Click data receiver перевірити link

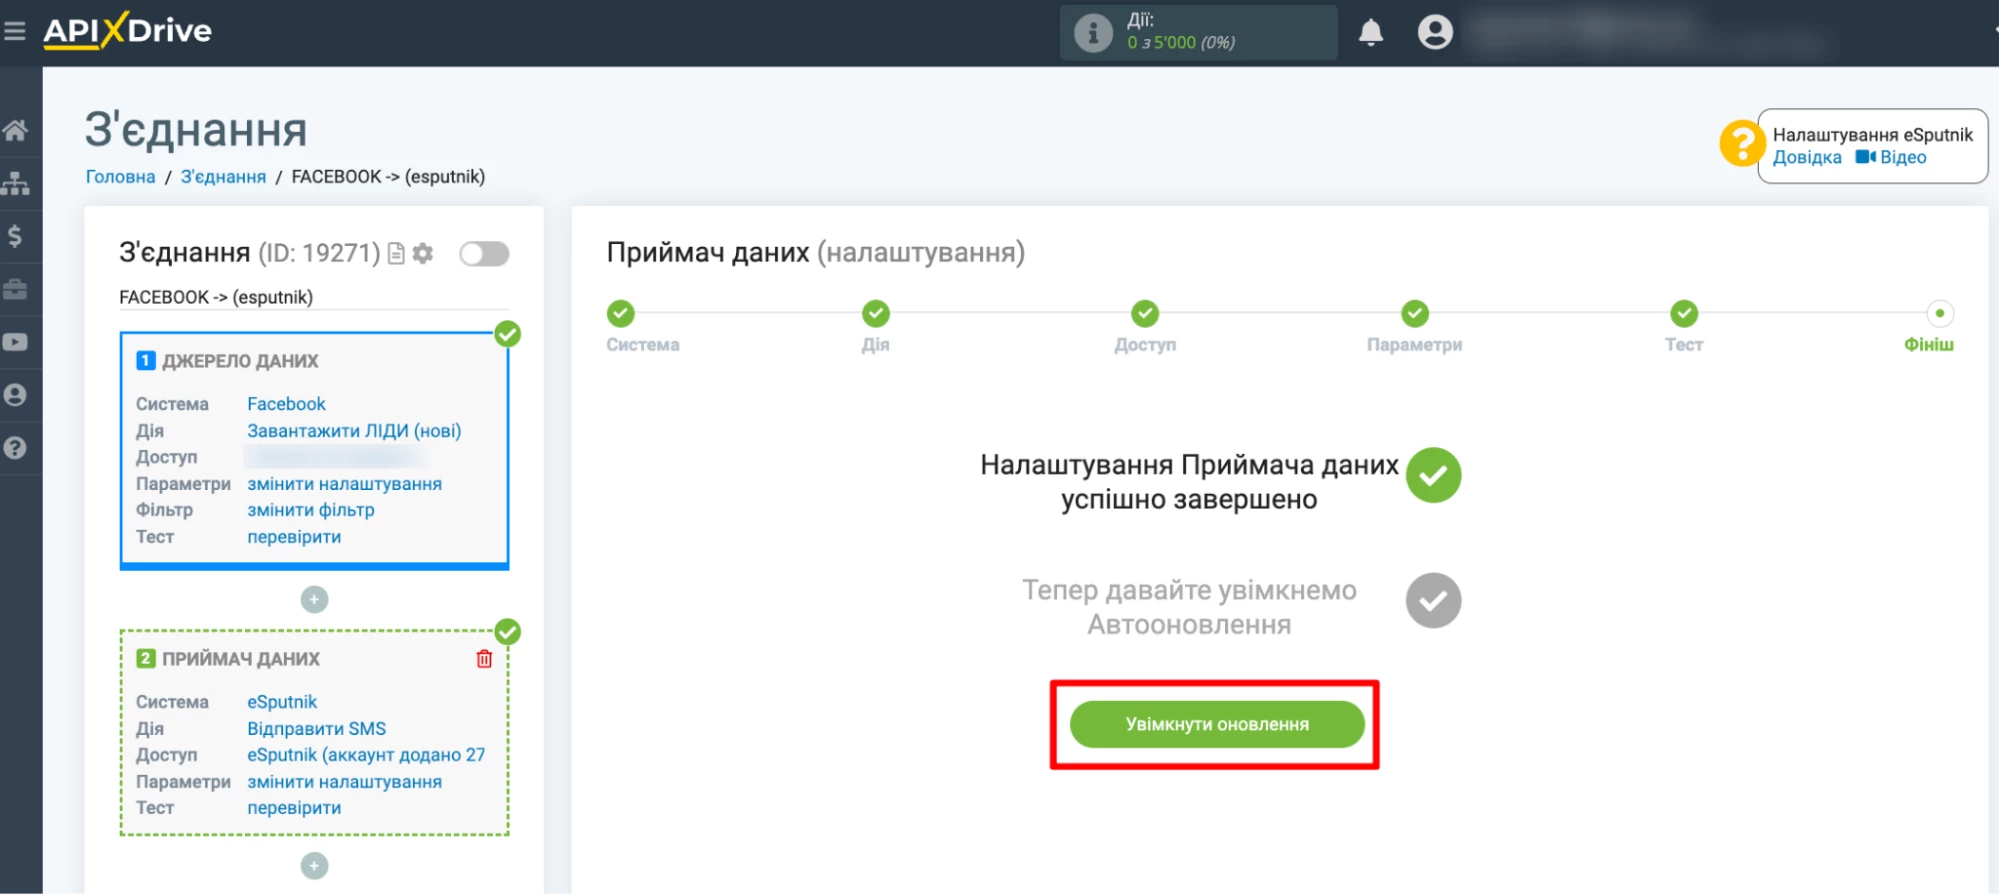tap(294, 808)
